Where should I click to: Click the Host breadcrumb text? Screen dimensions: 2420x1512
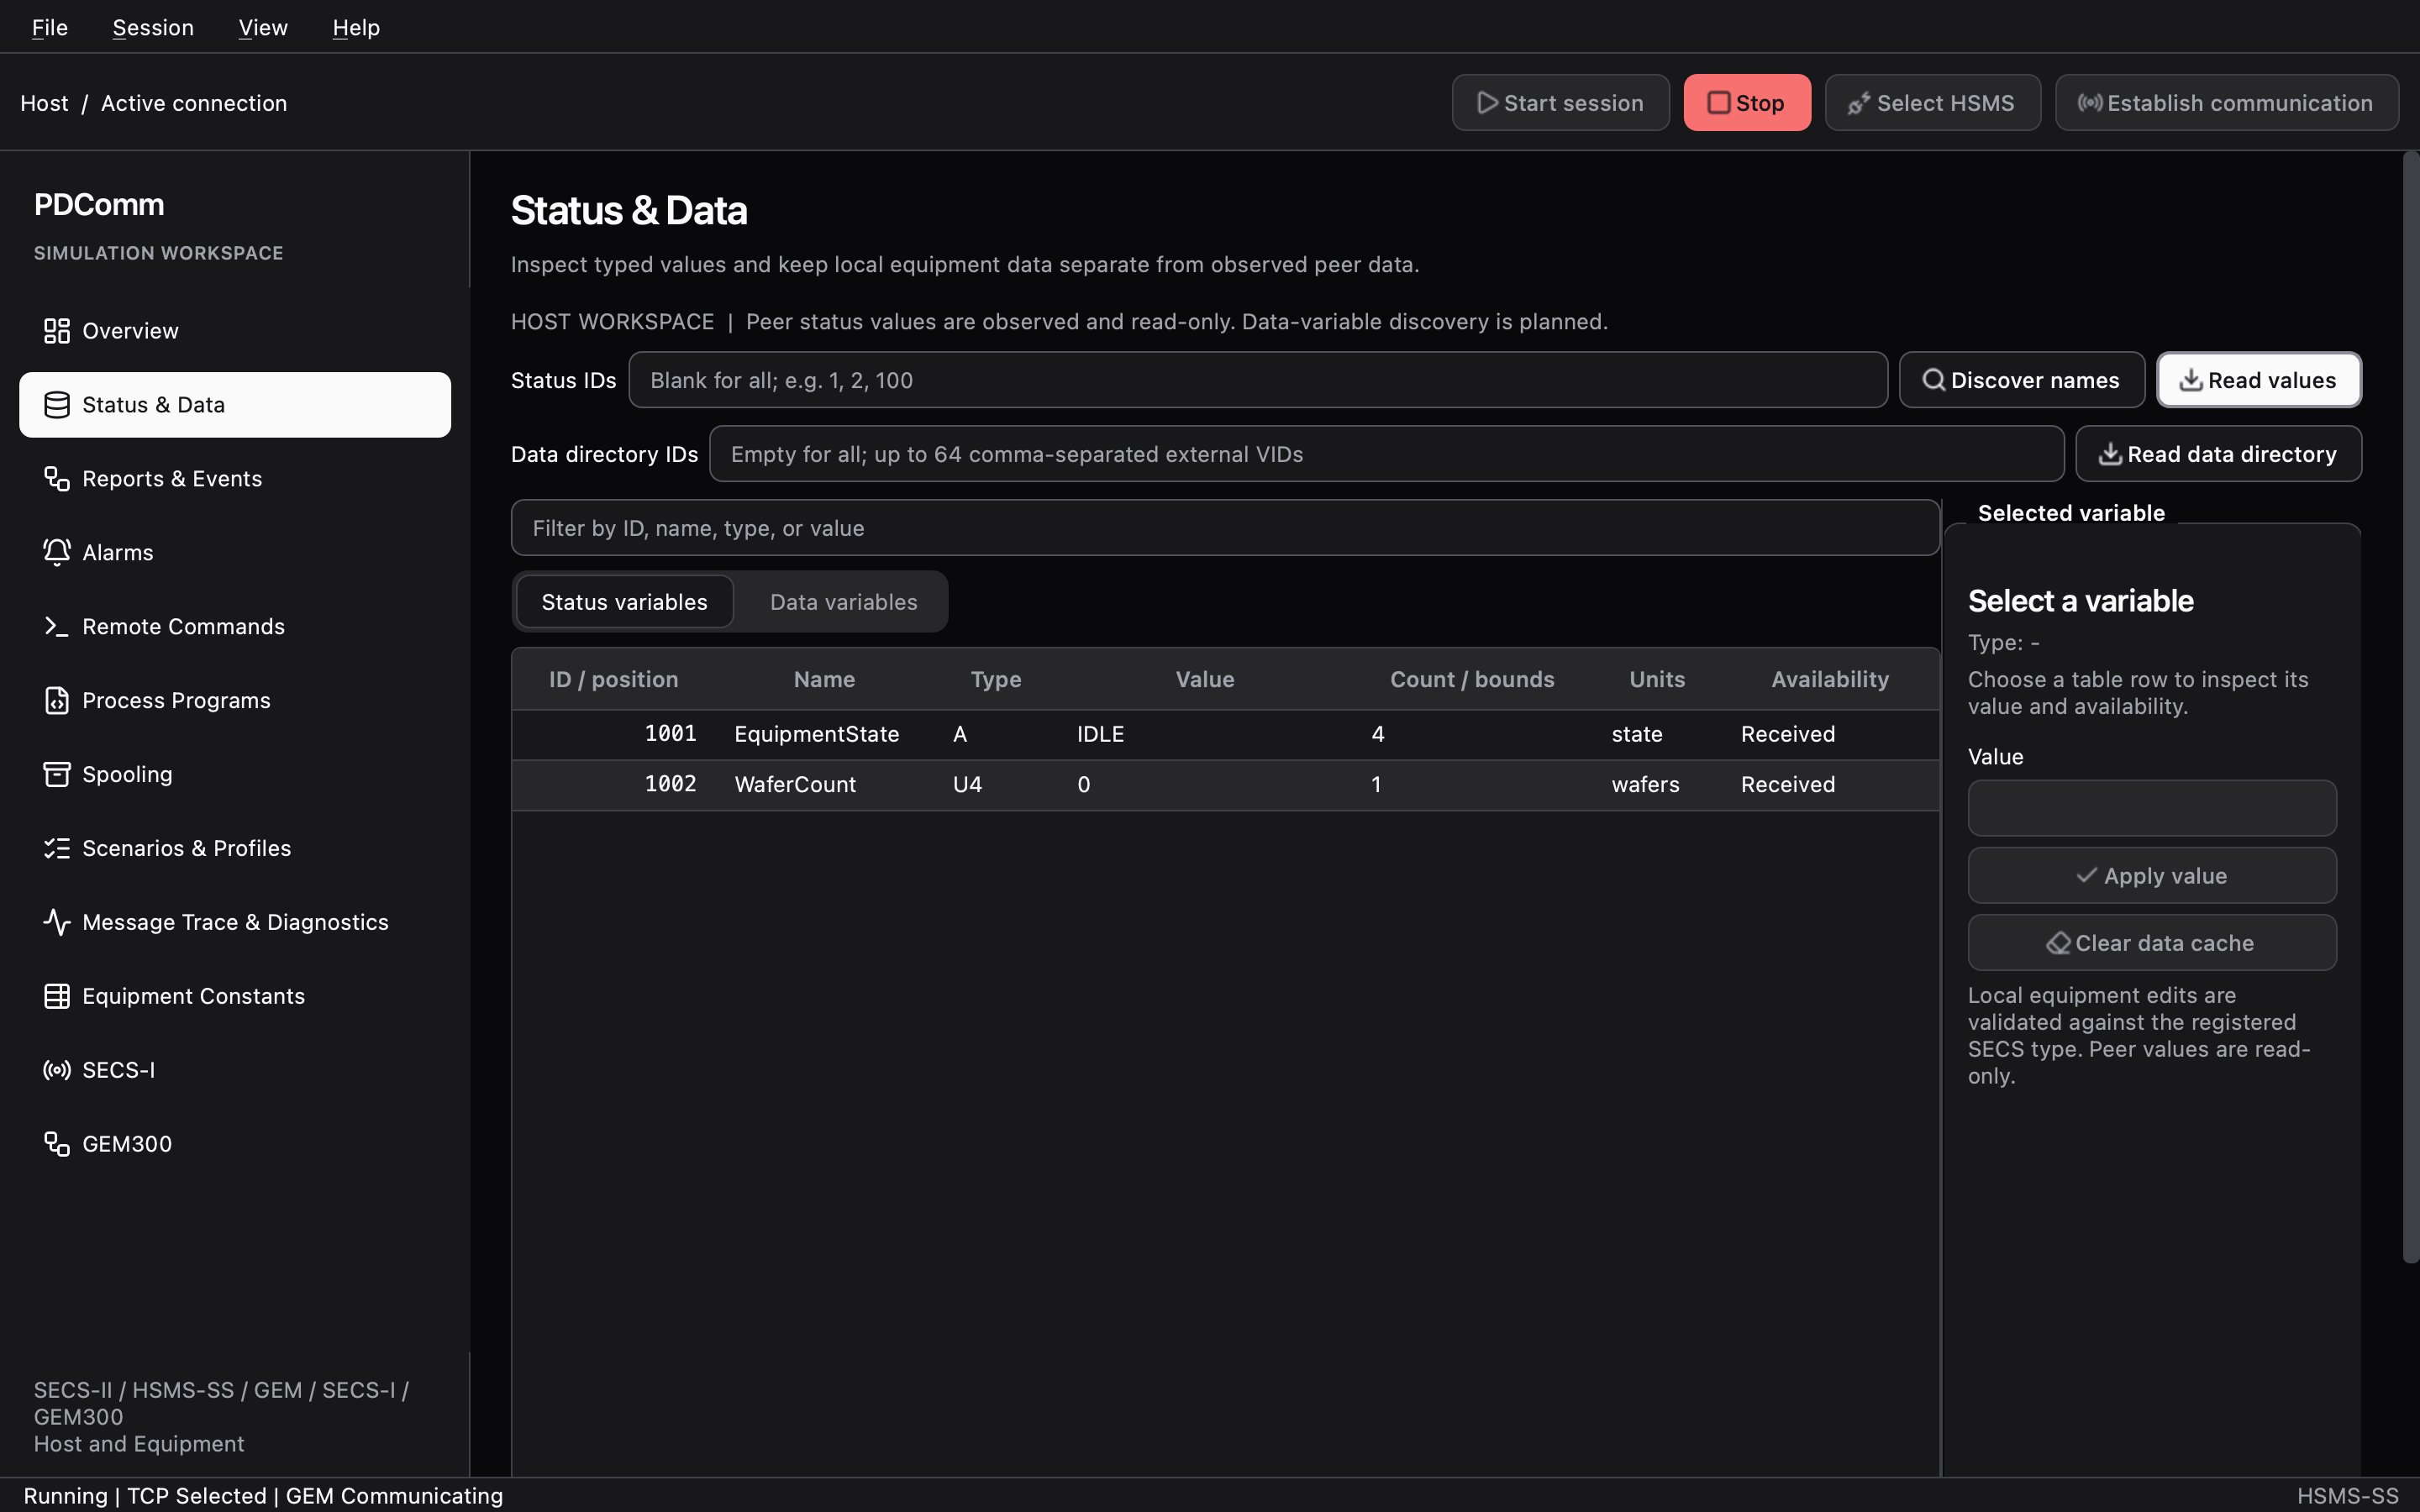(x=45, y=103)
